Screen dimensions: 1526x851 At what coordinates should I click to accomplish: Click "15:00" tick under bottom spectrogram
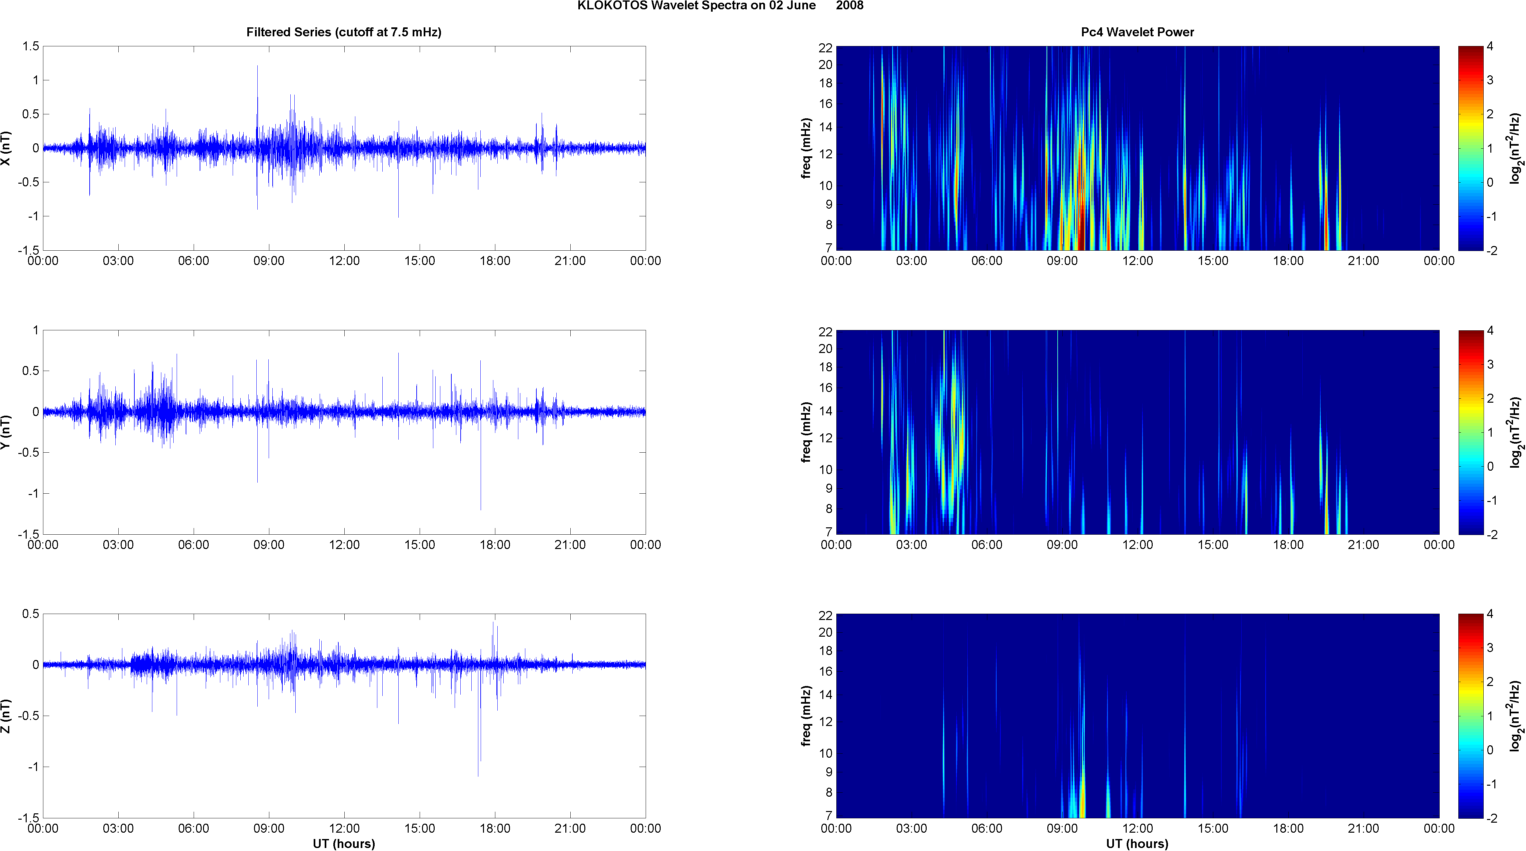(1213, 828)
